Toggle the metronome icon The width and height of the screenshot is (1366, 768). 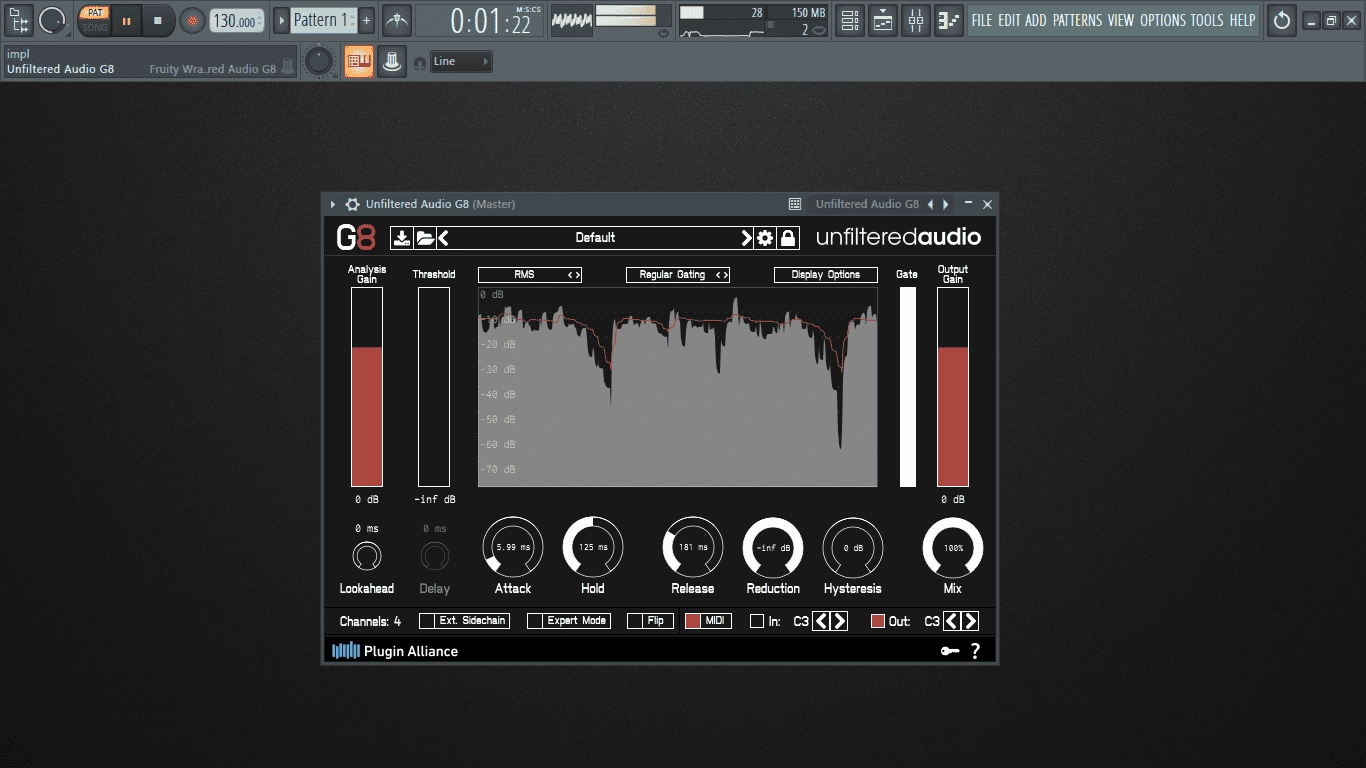click(x=397, y=20)
